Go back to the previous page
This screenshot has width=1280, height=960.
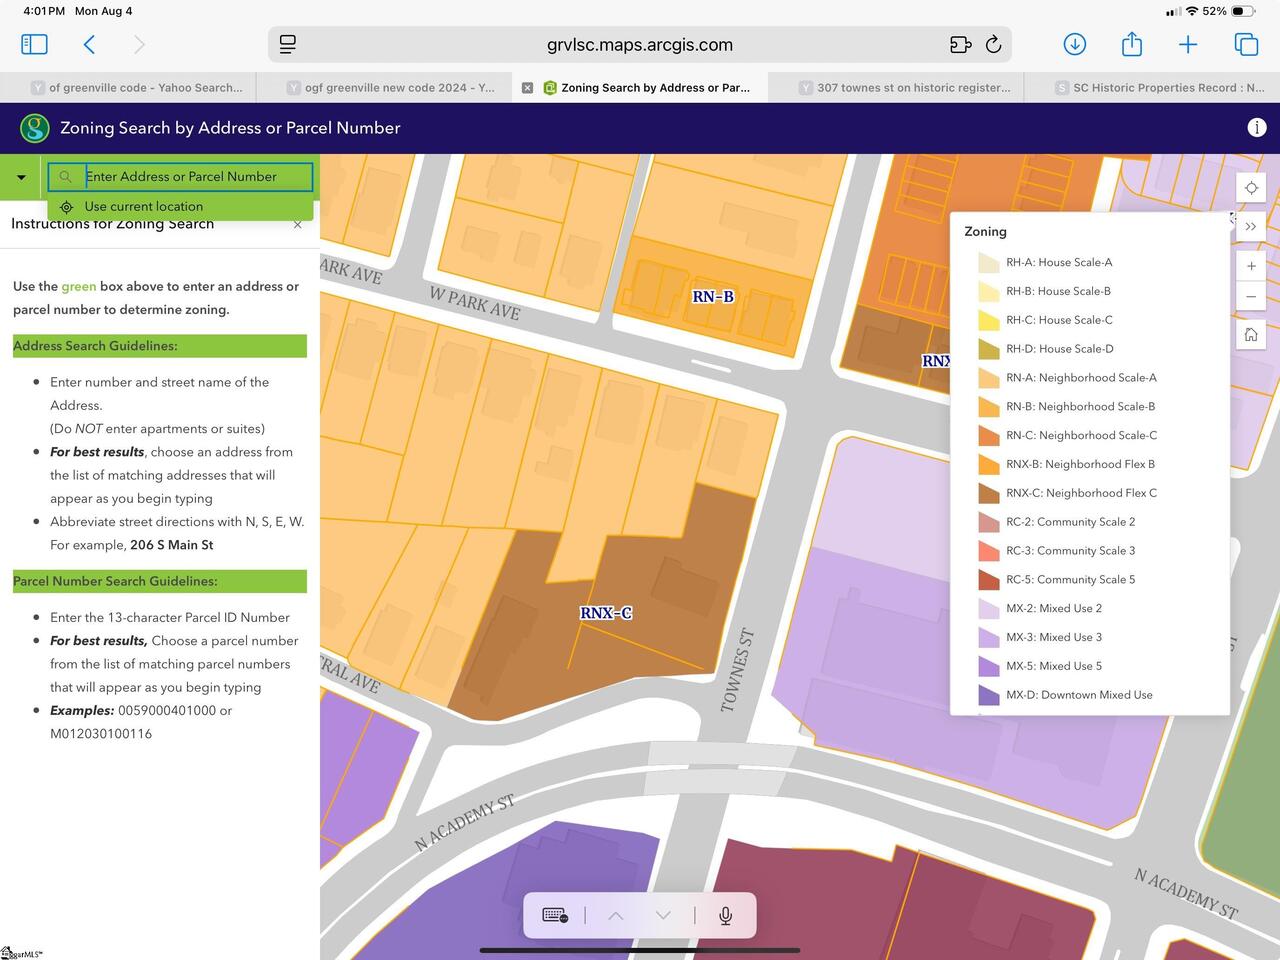pos(90,44)
